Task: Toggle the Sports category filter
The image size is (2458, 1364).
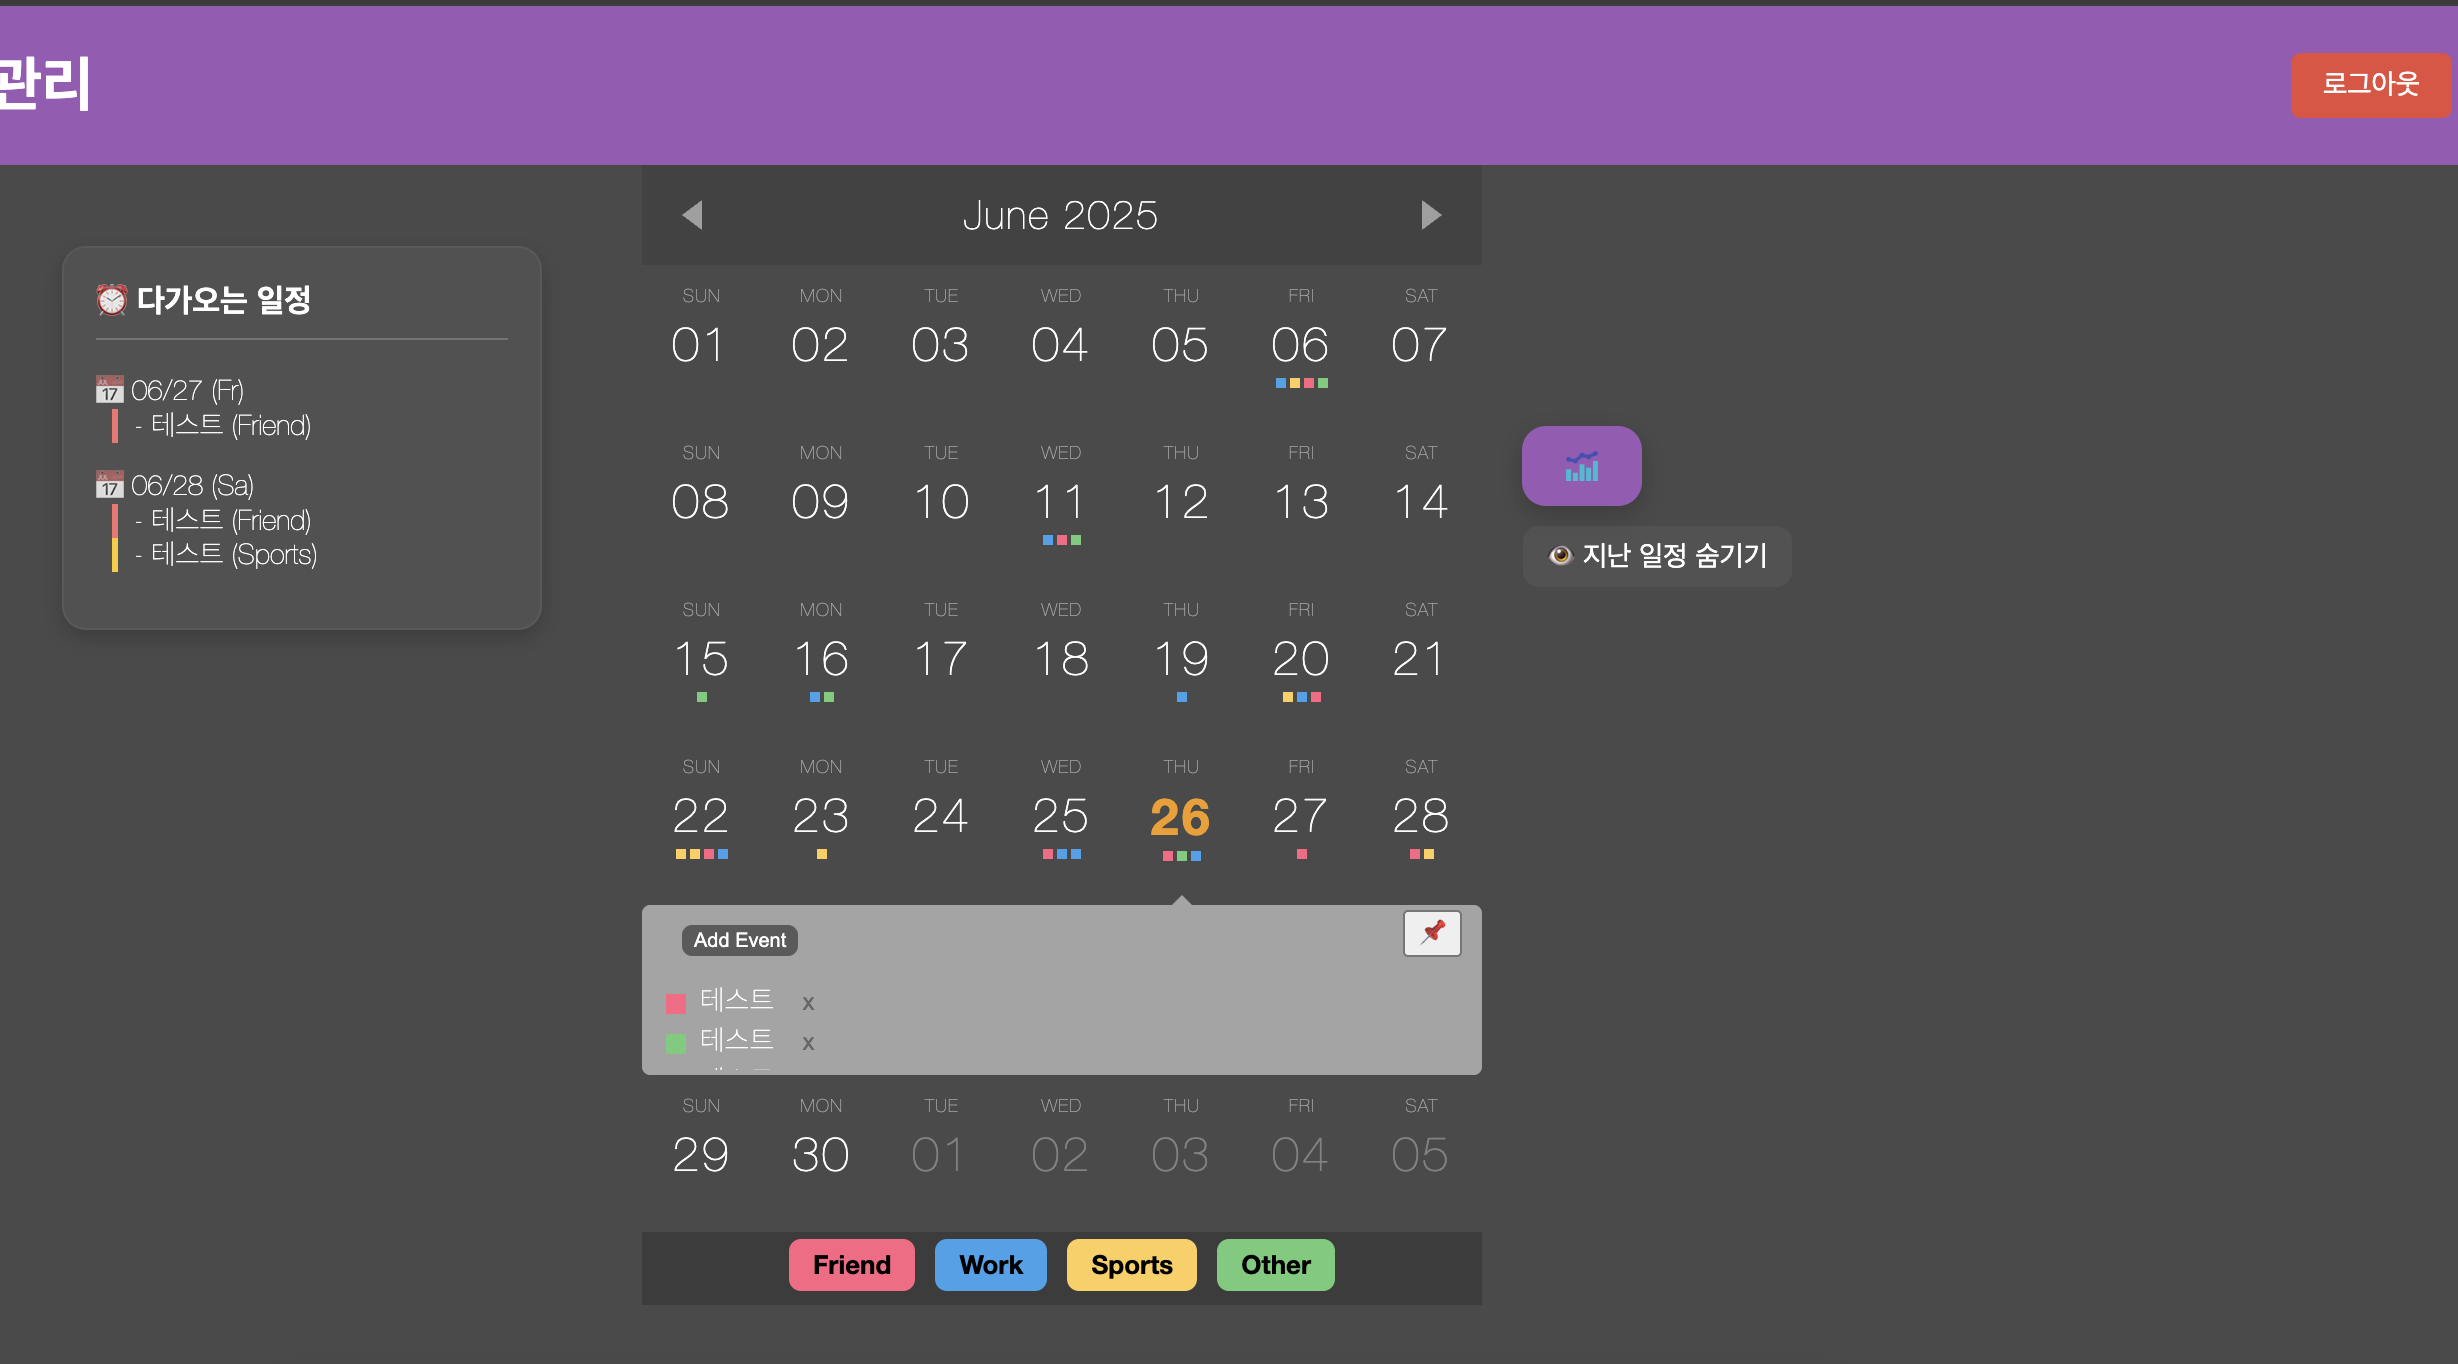Action: (1131, 1265)
